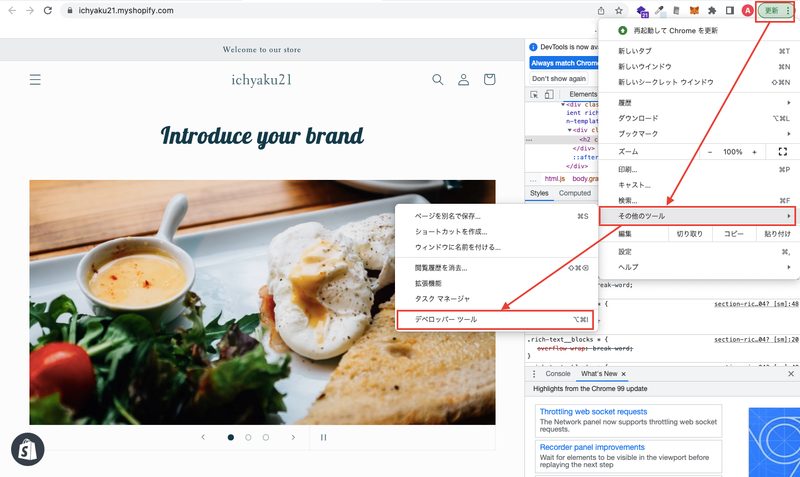Select DevTools inspect element icon
Screen dimensions: 800x477
(x=534, y=94)
